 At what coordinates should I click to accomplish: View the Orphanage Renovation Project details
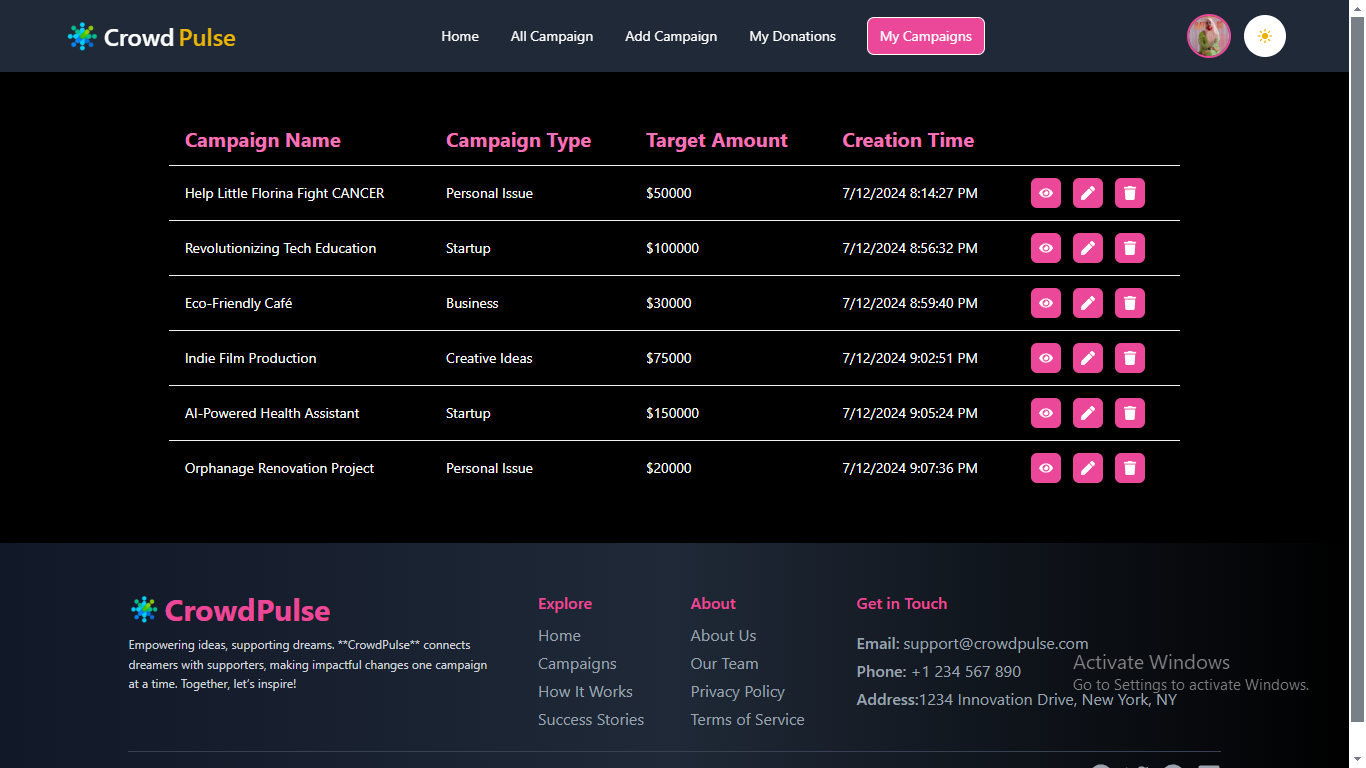[1045, 468]
